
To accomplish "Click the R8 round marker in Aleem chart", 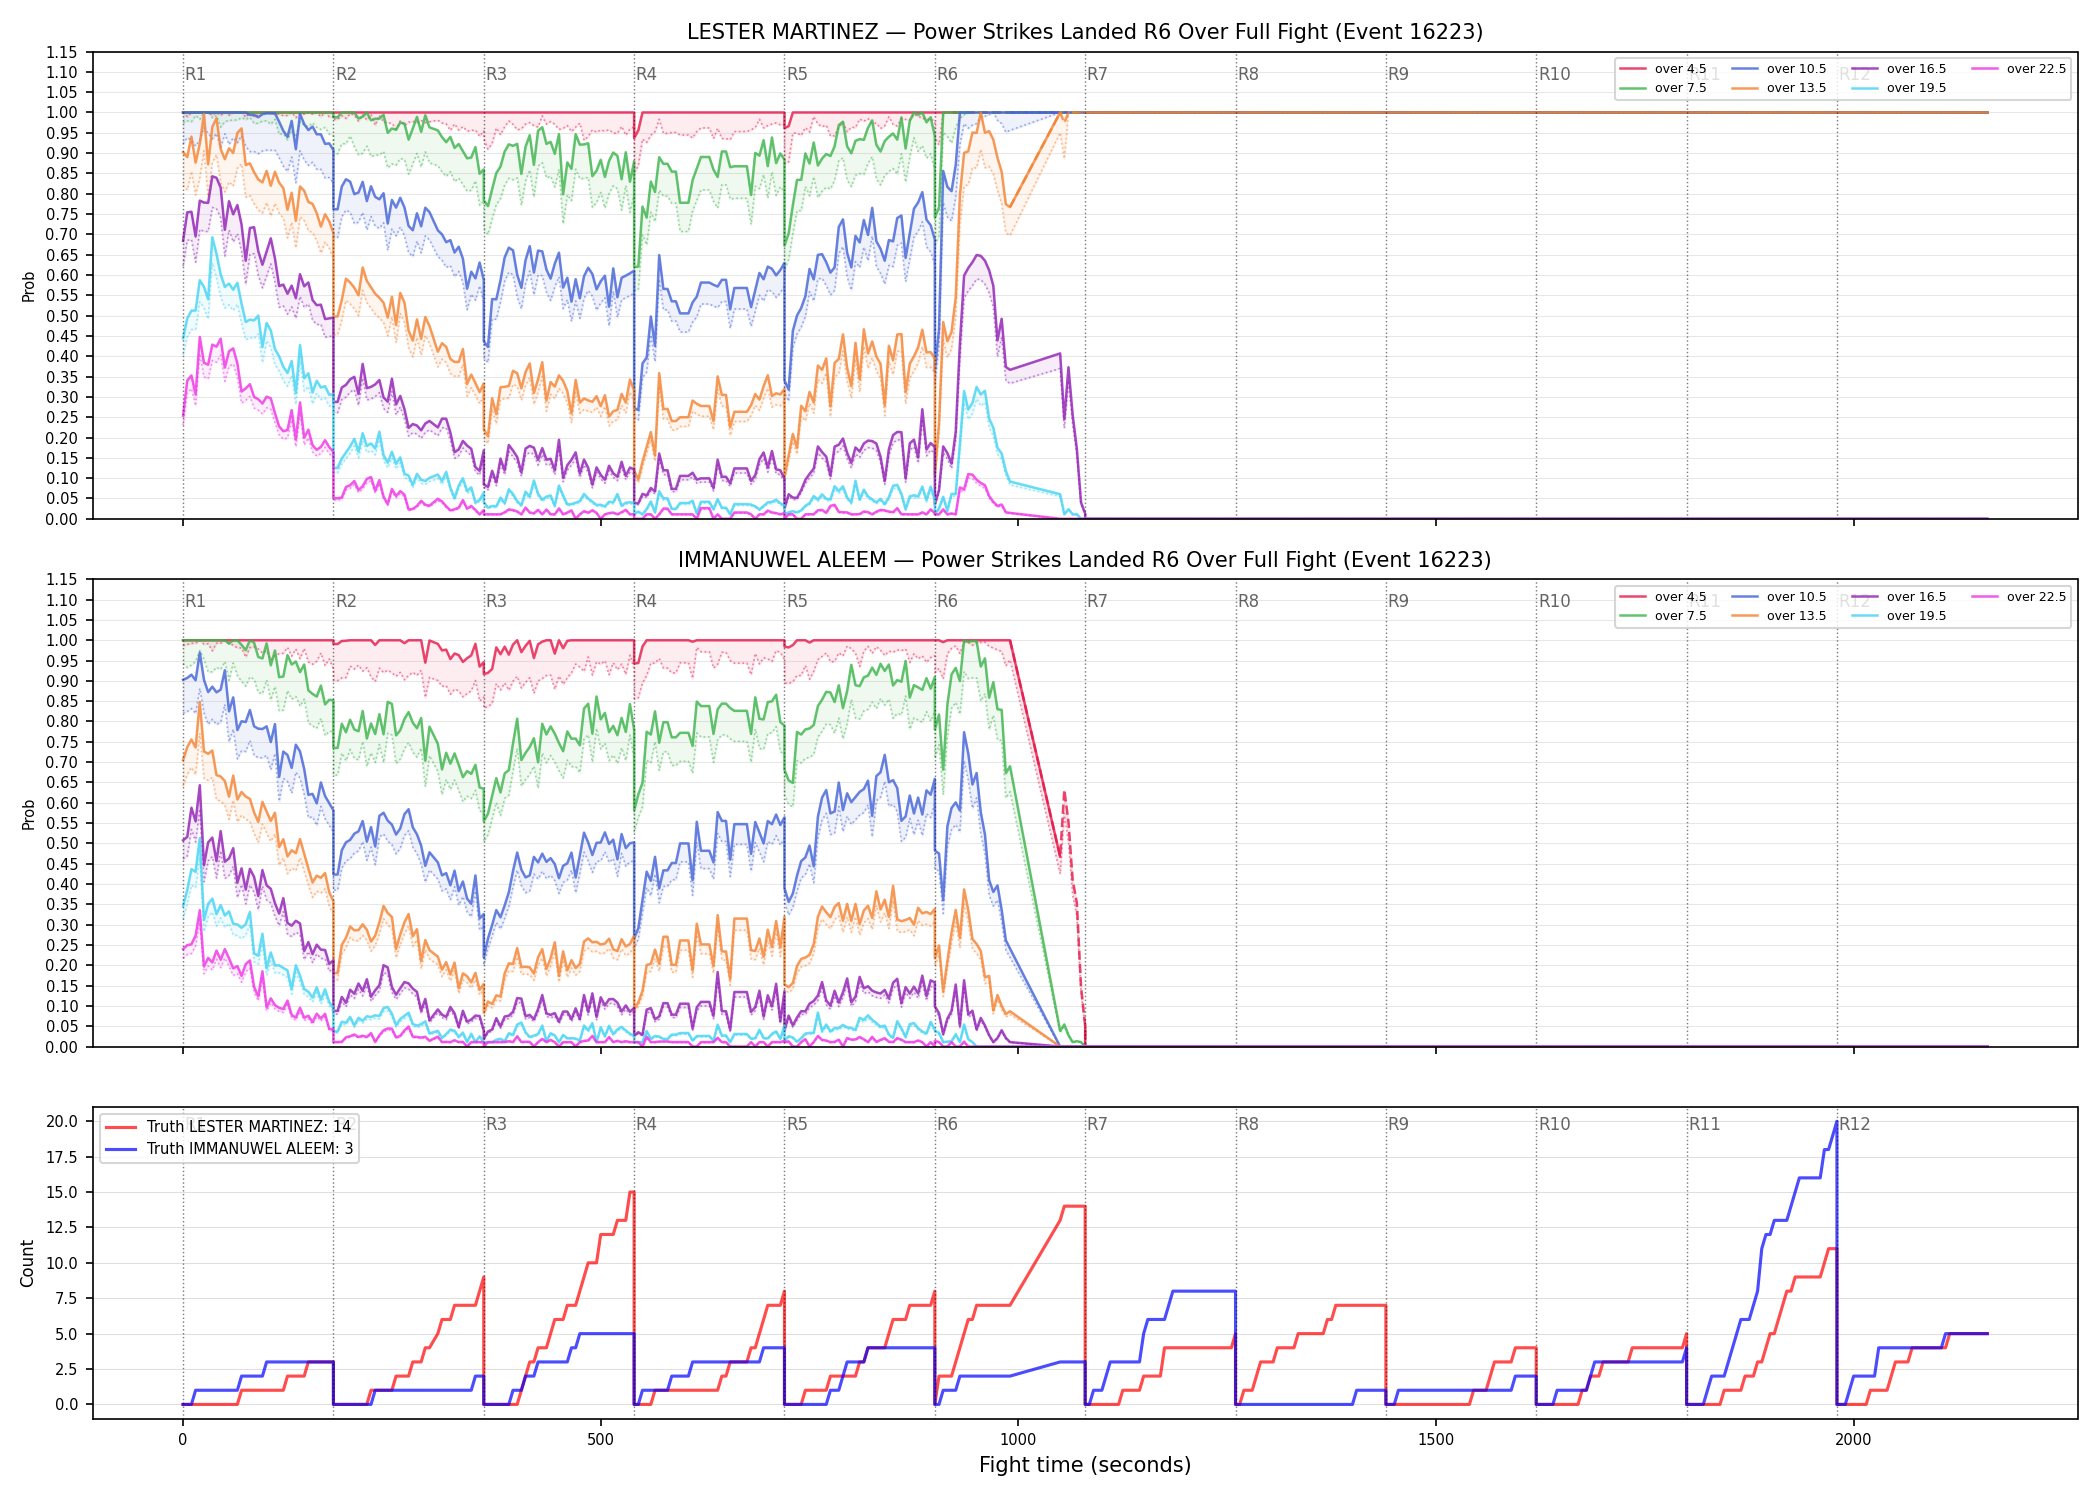I will tap(1248, 601).
